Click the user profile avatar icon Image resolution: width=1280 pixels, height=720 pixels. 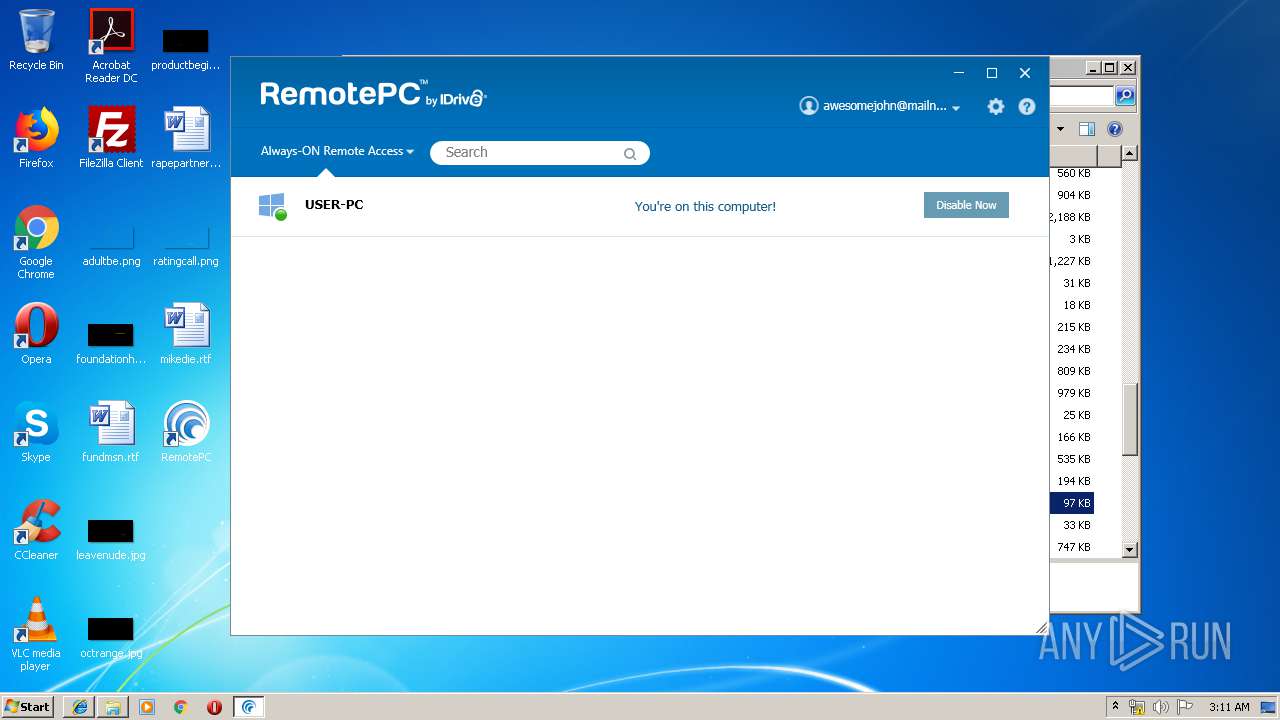click(x=809, y=106)
